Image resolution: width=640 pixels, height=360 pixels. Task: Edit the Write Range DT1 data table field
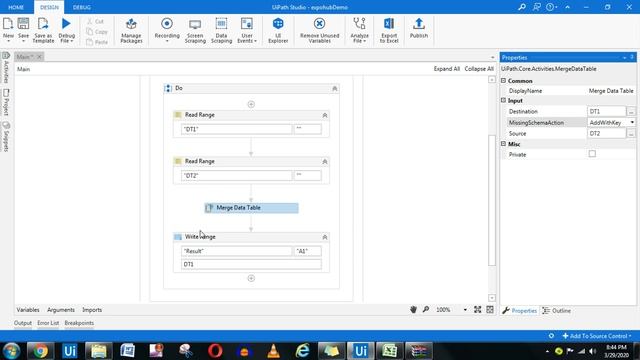click(251, 264)
